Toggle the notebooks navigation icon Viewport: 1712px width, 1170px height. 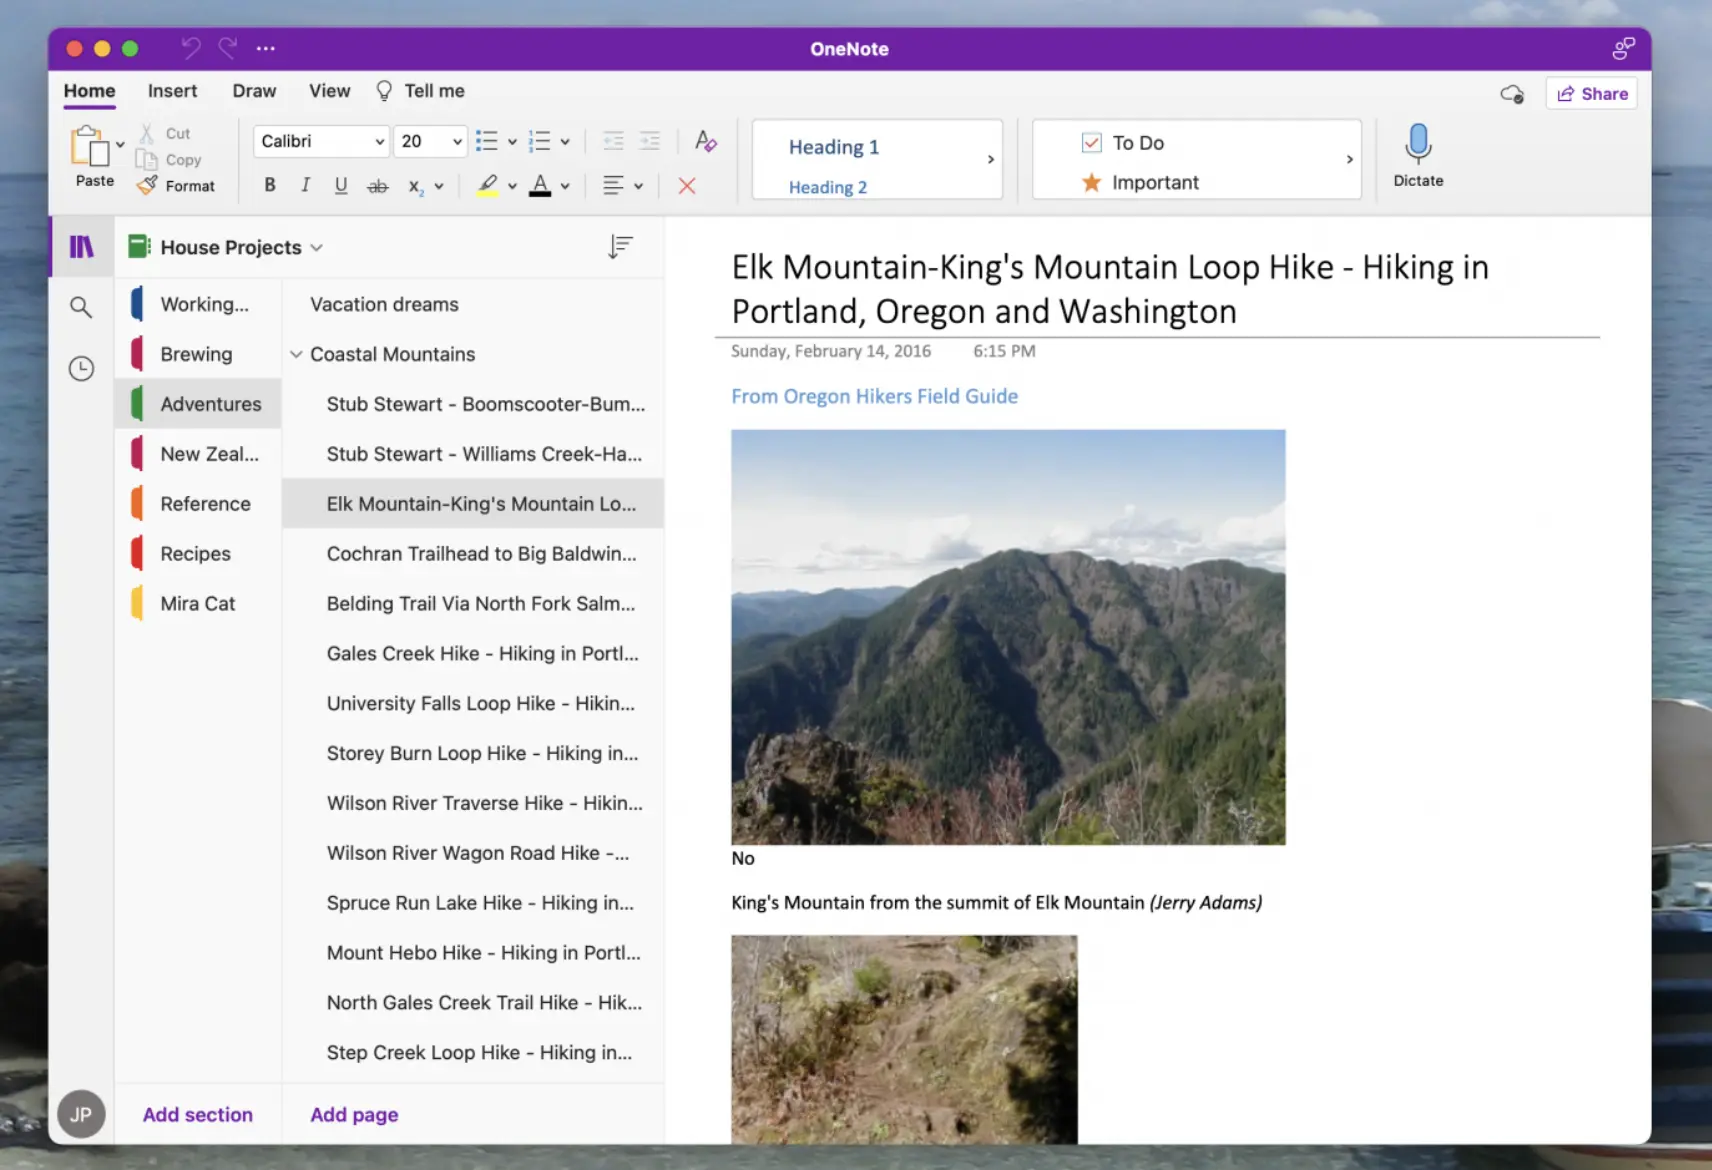pyautogui.click(x=81, y=247)
